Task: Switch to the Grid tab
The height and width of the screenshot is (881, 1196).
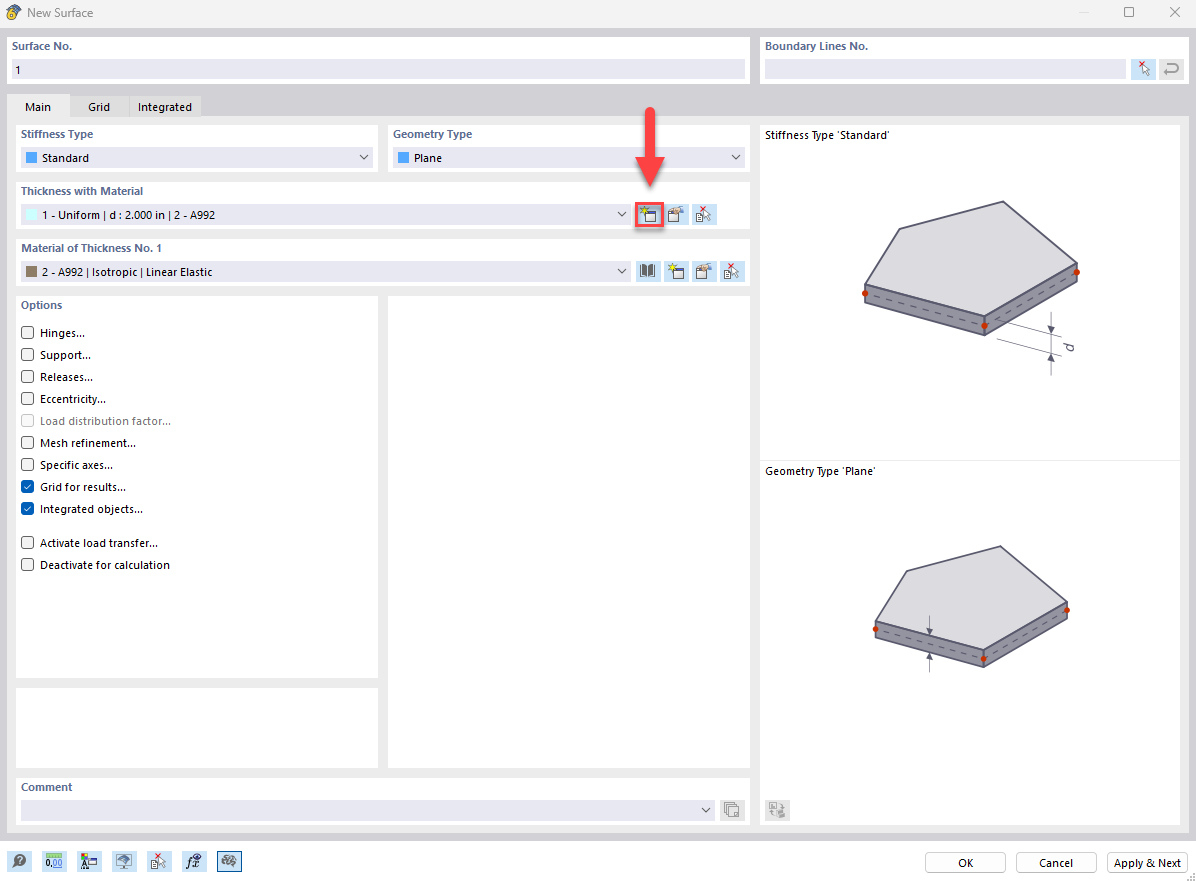Action: [98, 106]
